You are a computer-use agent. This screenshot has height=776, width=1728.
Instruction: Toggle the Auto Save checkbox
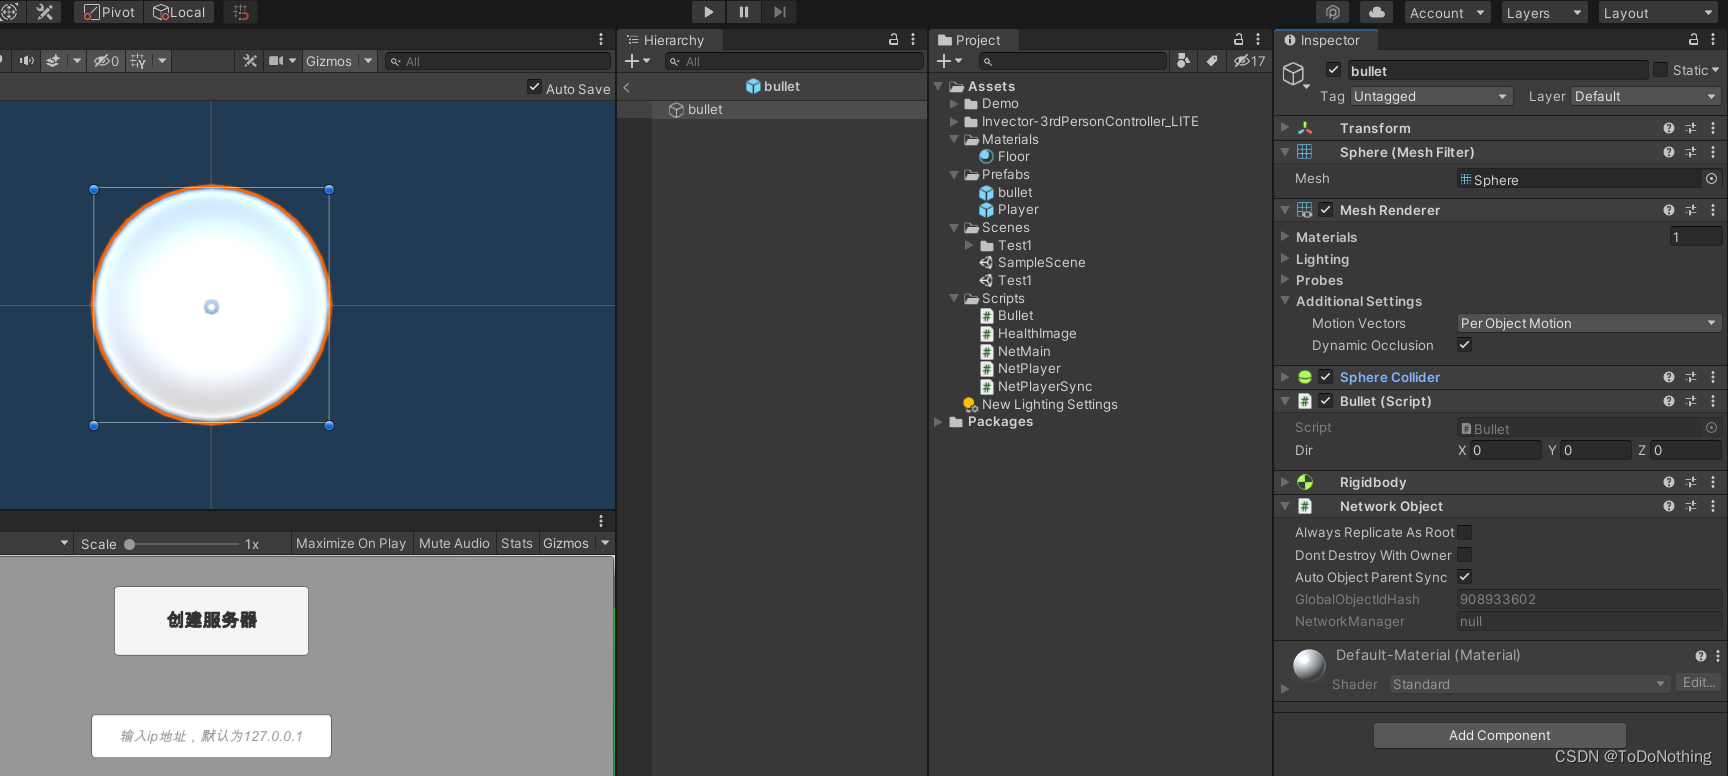535,87
